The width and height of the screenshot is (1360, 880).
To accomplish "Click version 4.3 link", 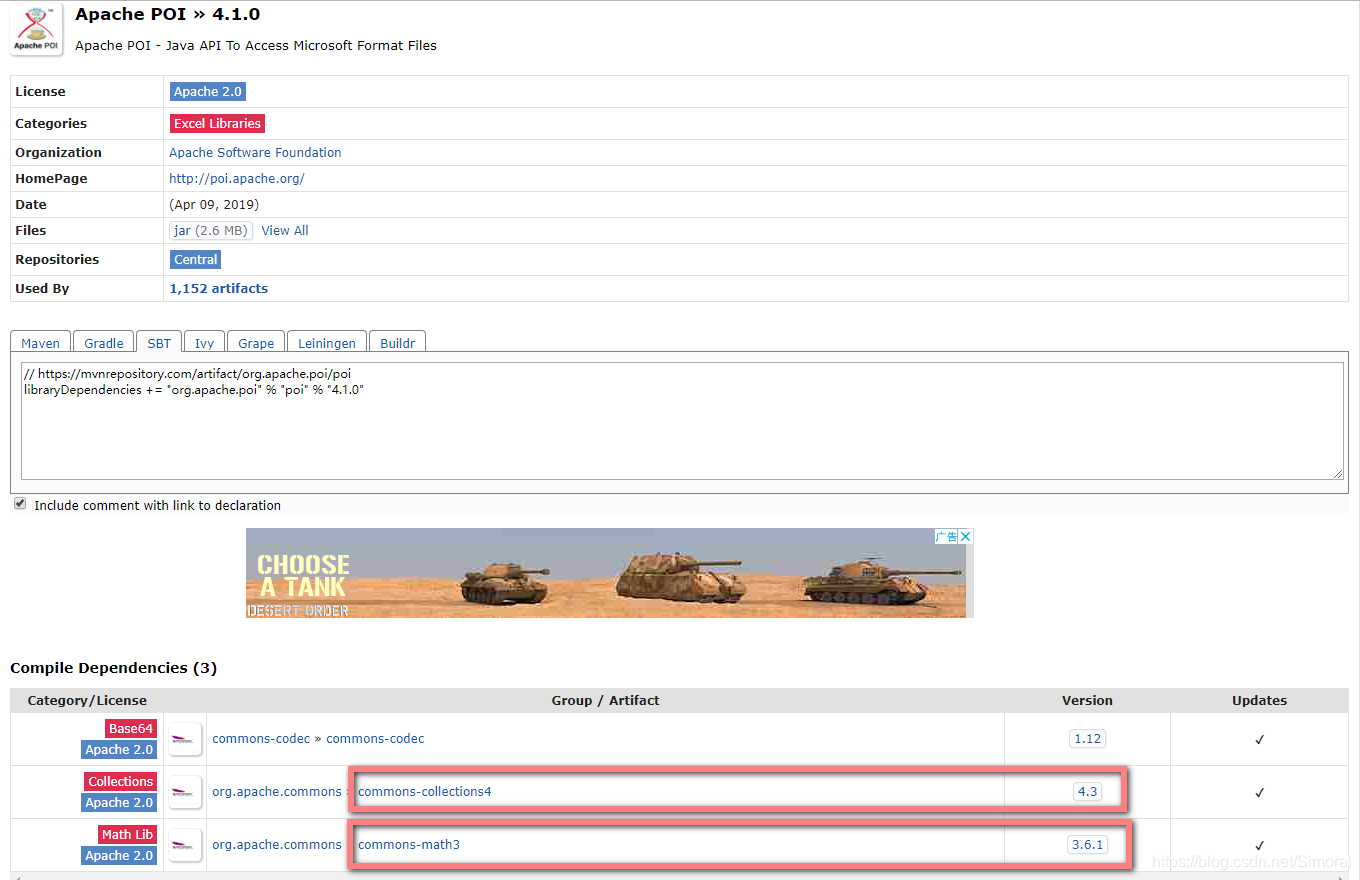I will pos(1087,792).
